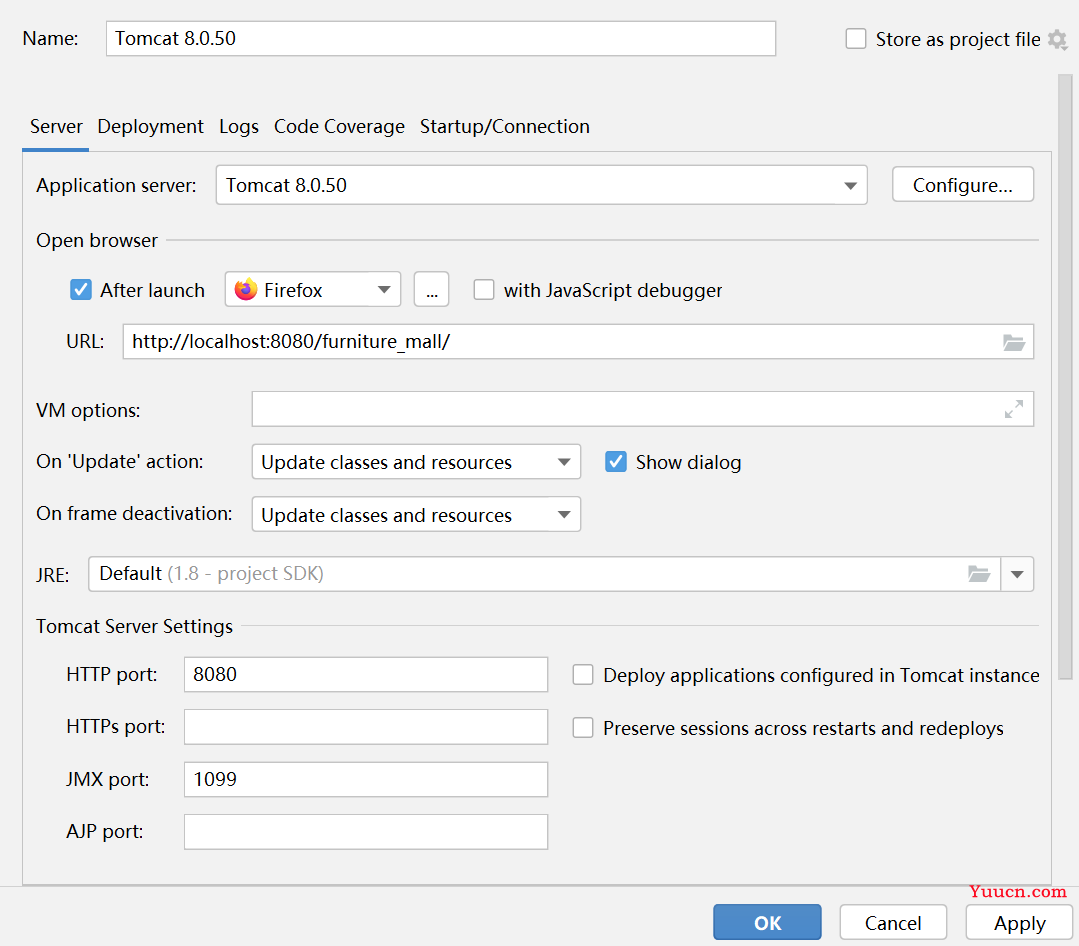Click the Cancel button
The image size is (1079, 946).
[x=893, y=923]
